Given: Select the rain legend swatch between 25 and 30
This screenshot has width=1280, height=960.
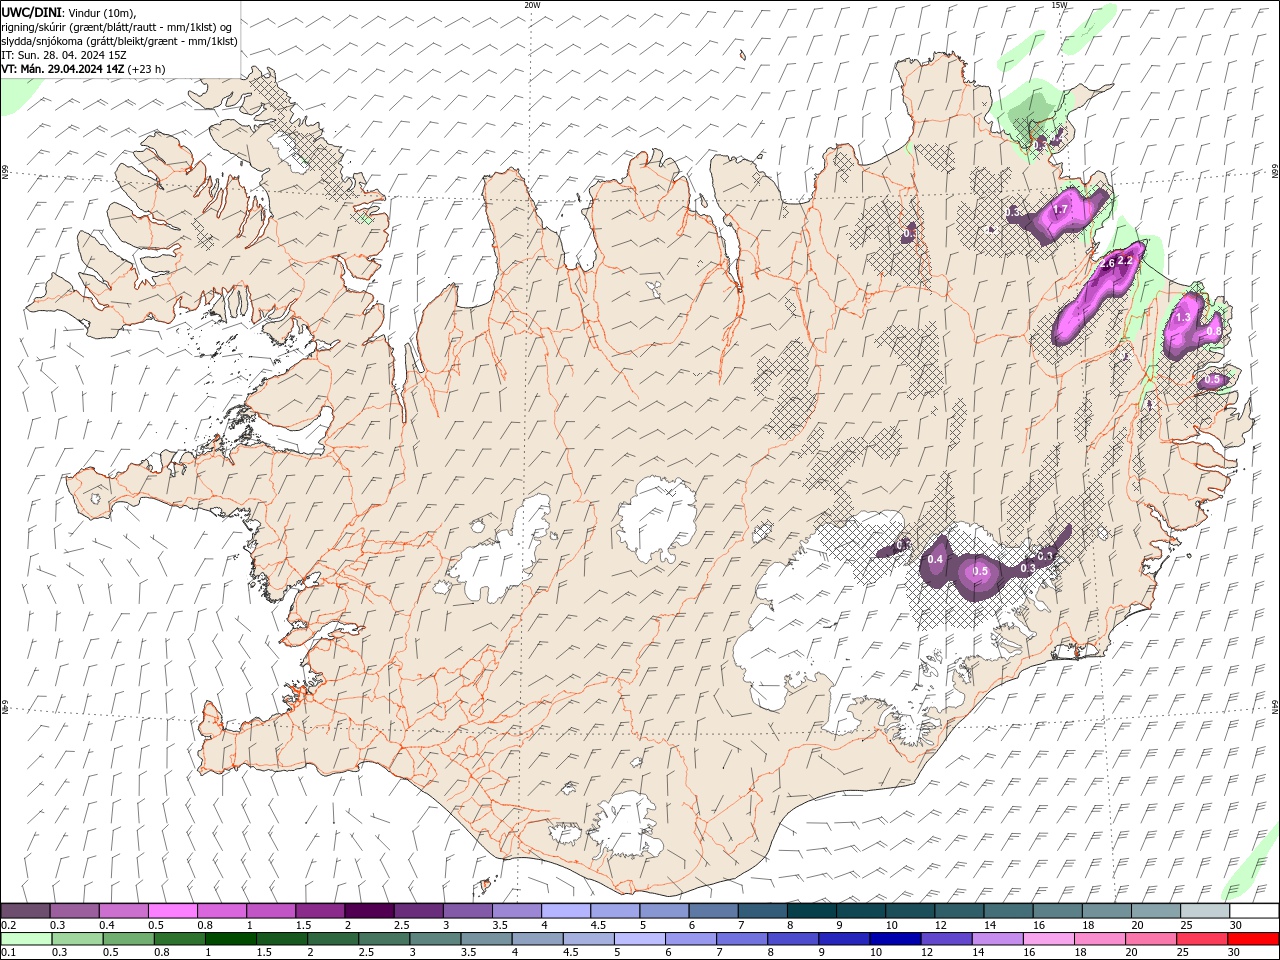Looking at the screenshot, I should 1201,939.
